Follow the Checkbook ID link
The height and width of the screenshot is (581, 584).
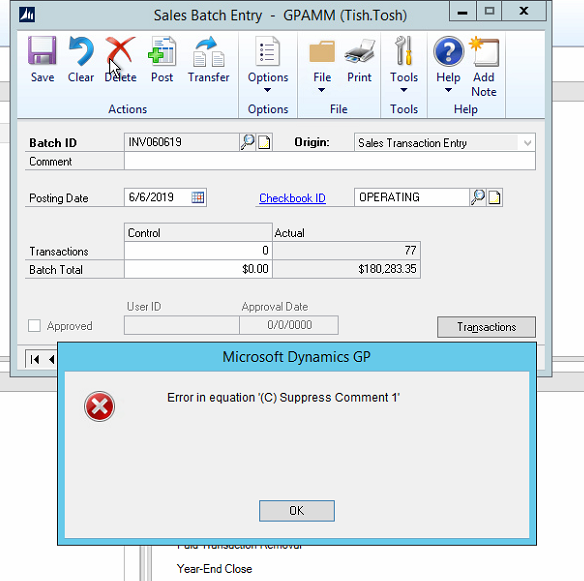(x=292, y=198)
